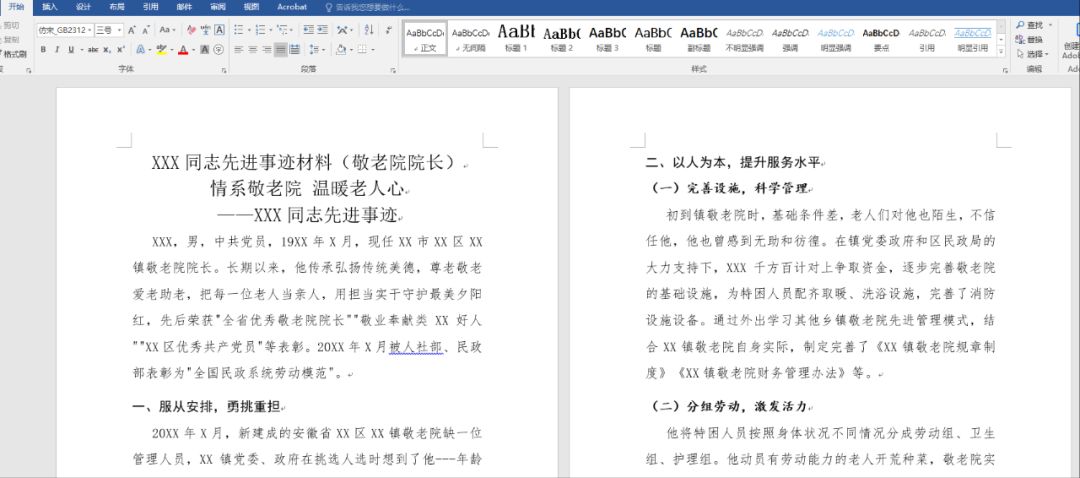This screenshot has height=478, width=1080.
Task: Open the 设计 (Design) tab
Action: pos(83,7)
